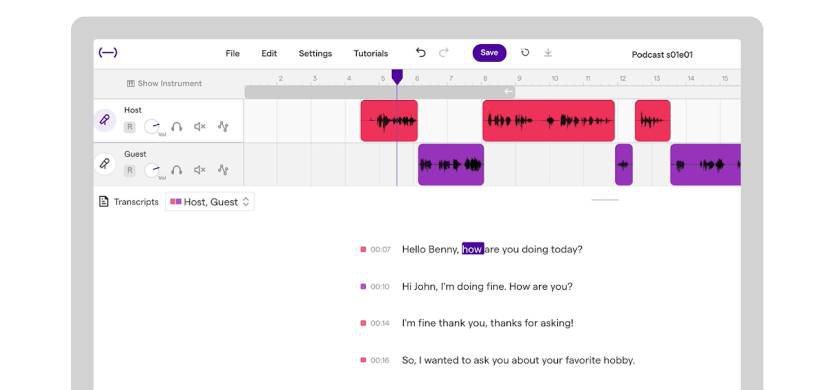
Task: Open Guest track effects waveform icon
Action: [x=223, y=170]
